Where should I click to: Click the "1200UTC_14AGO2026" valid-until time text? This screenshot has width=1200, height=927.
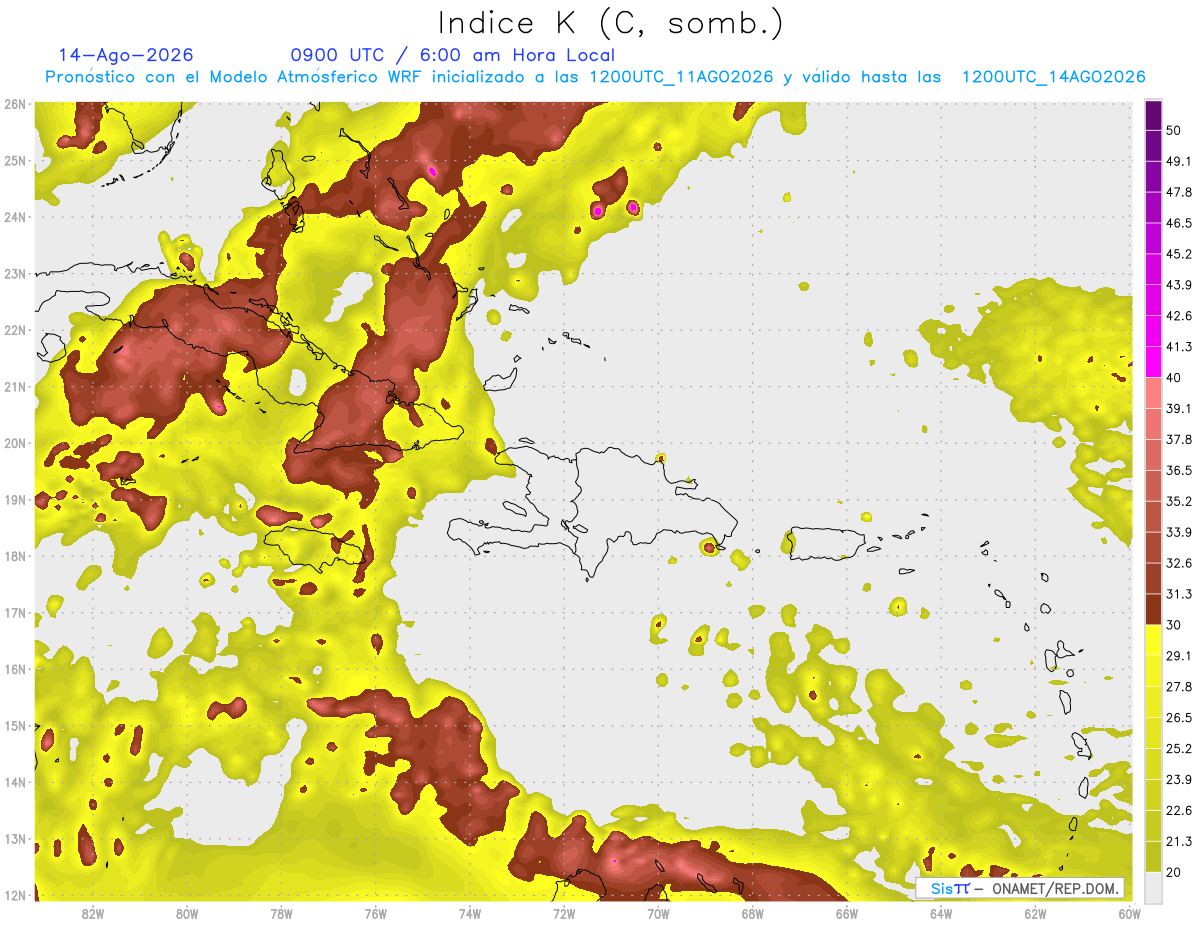click(1053, 77)
